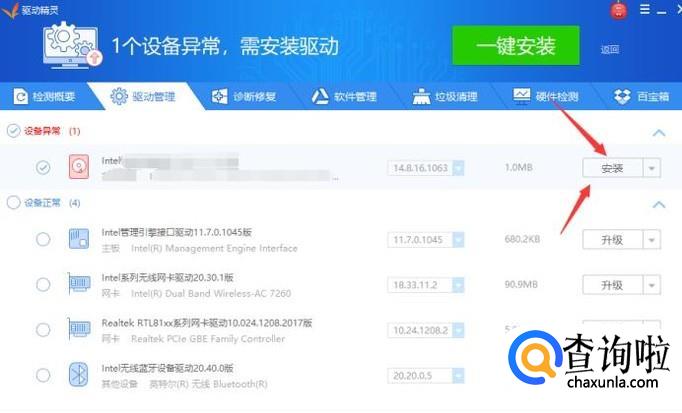Image resolution: width=682 pixels, height=413 pixels.
Task: Go to 垃圾清理 tab
Action: [x=445, y=96]
